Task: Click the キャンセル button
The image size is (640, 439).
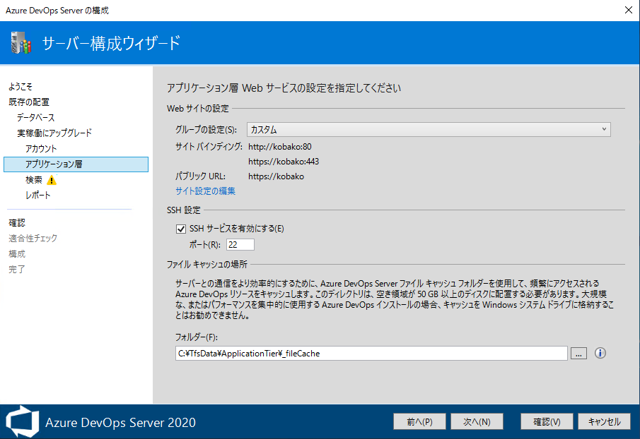Action: click(x=604, y=421)
